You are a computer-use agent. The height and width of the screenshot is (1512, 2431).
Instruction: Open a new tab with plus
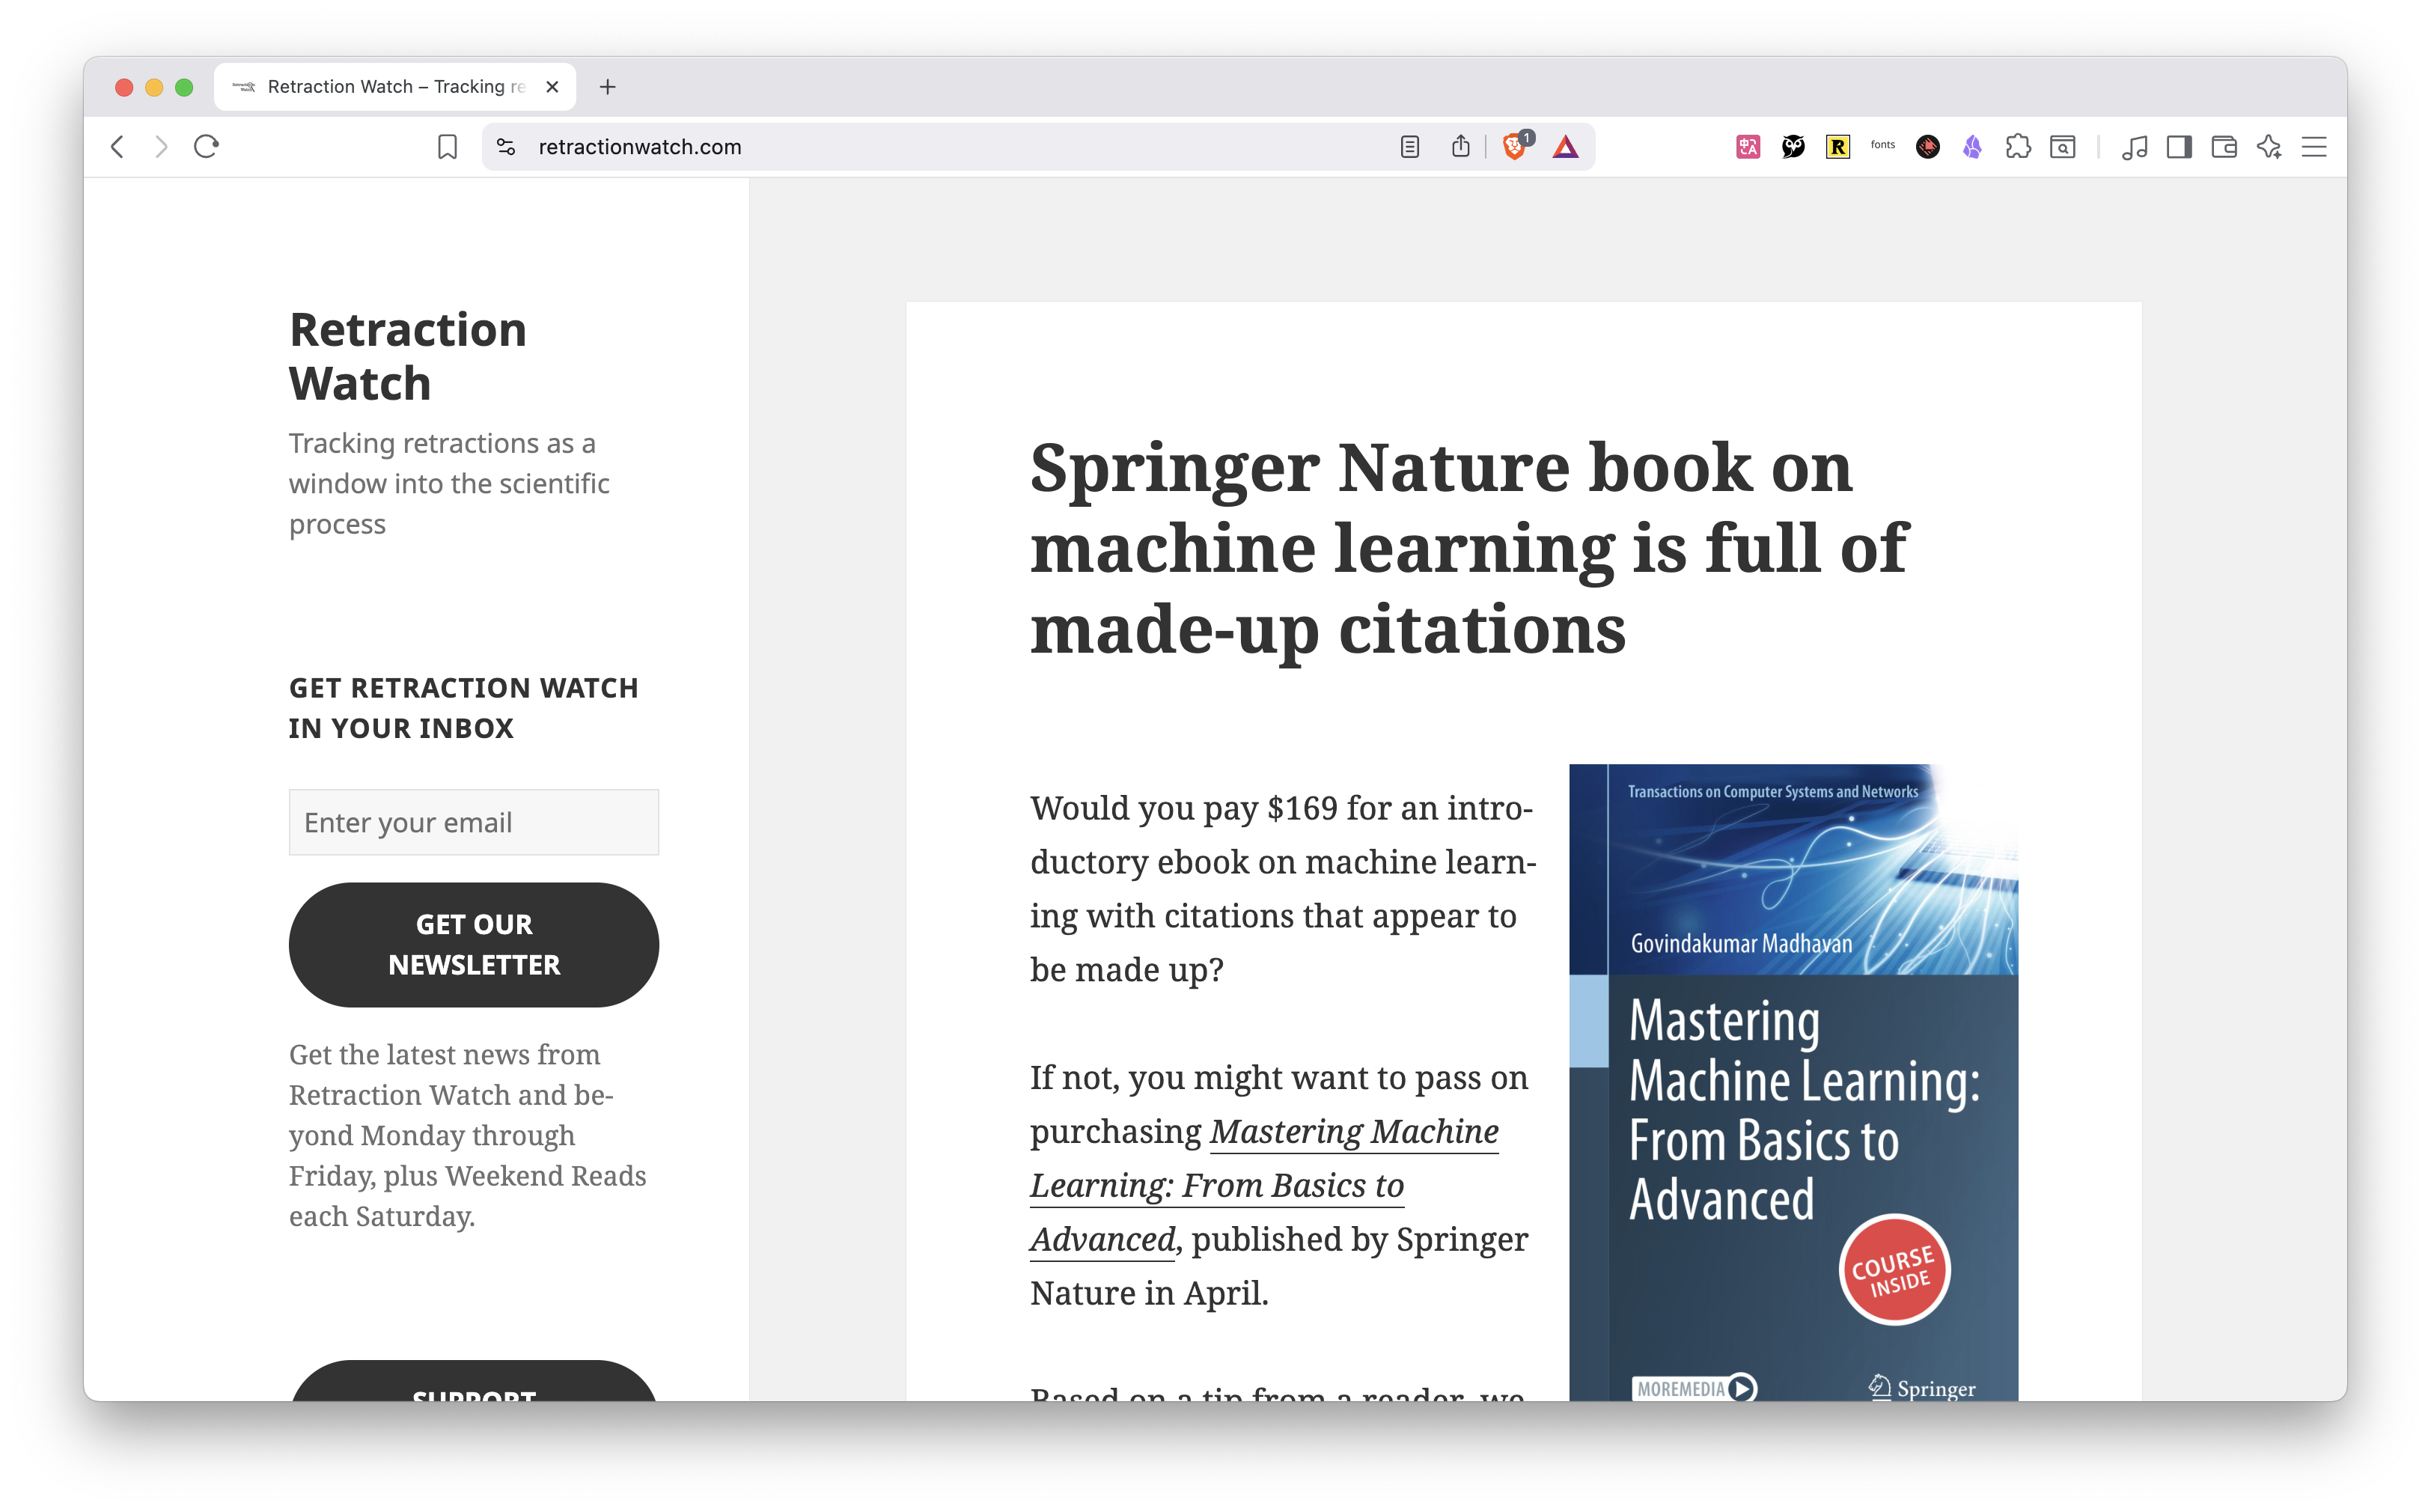pos(607,87)
